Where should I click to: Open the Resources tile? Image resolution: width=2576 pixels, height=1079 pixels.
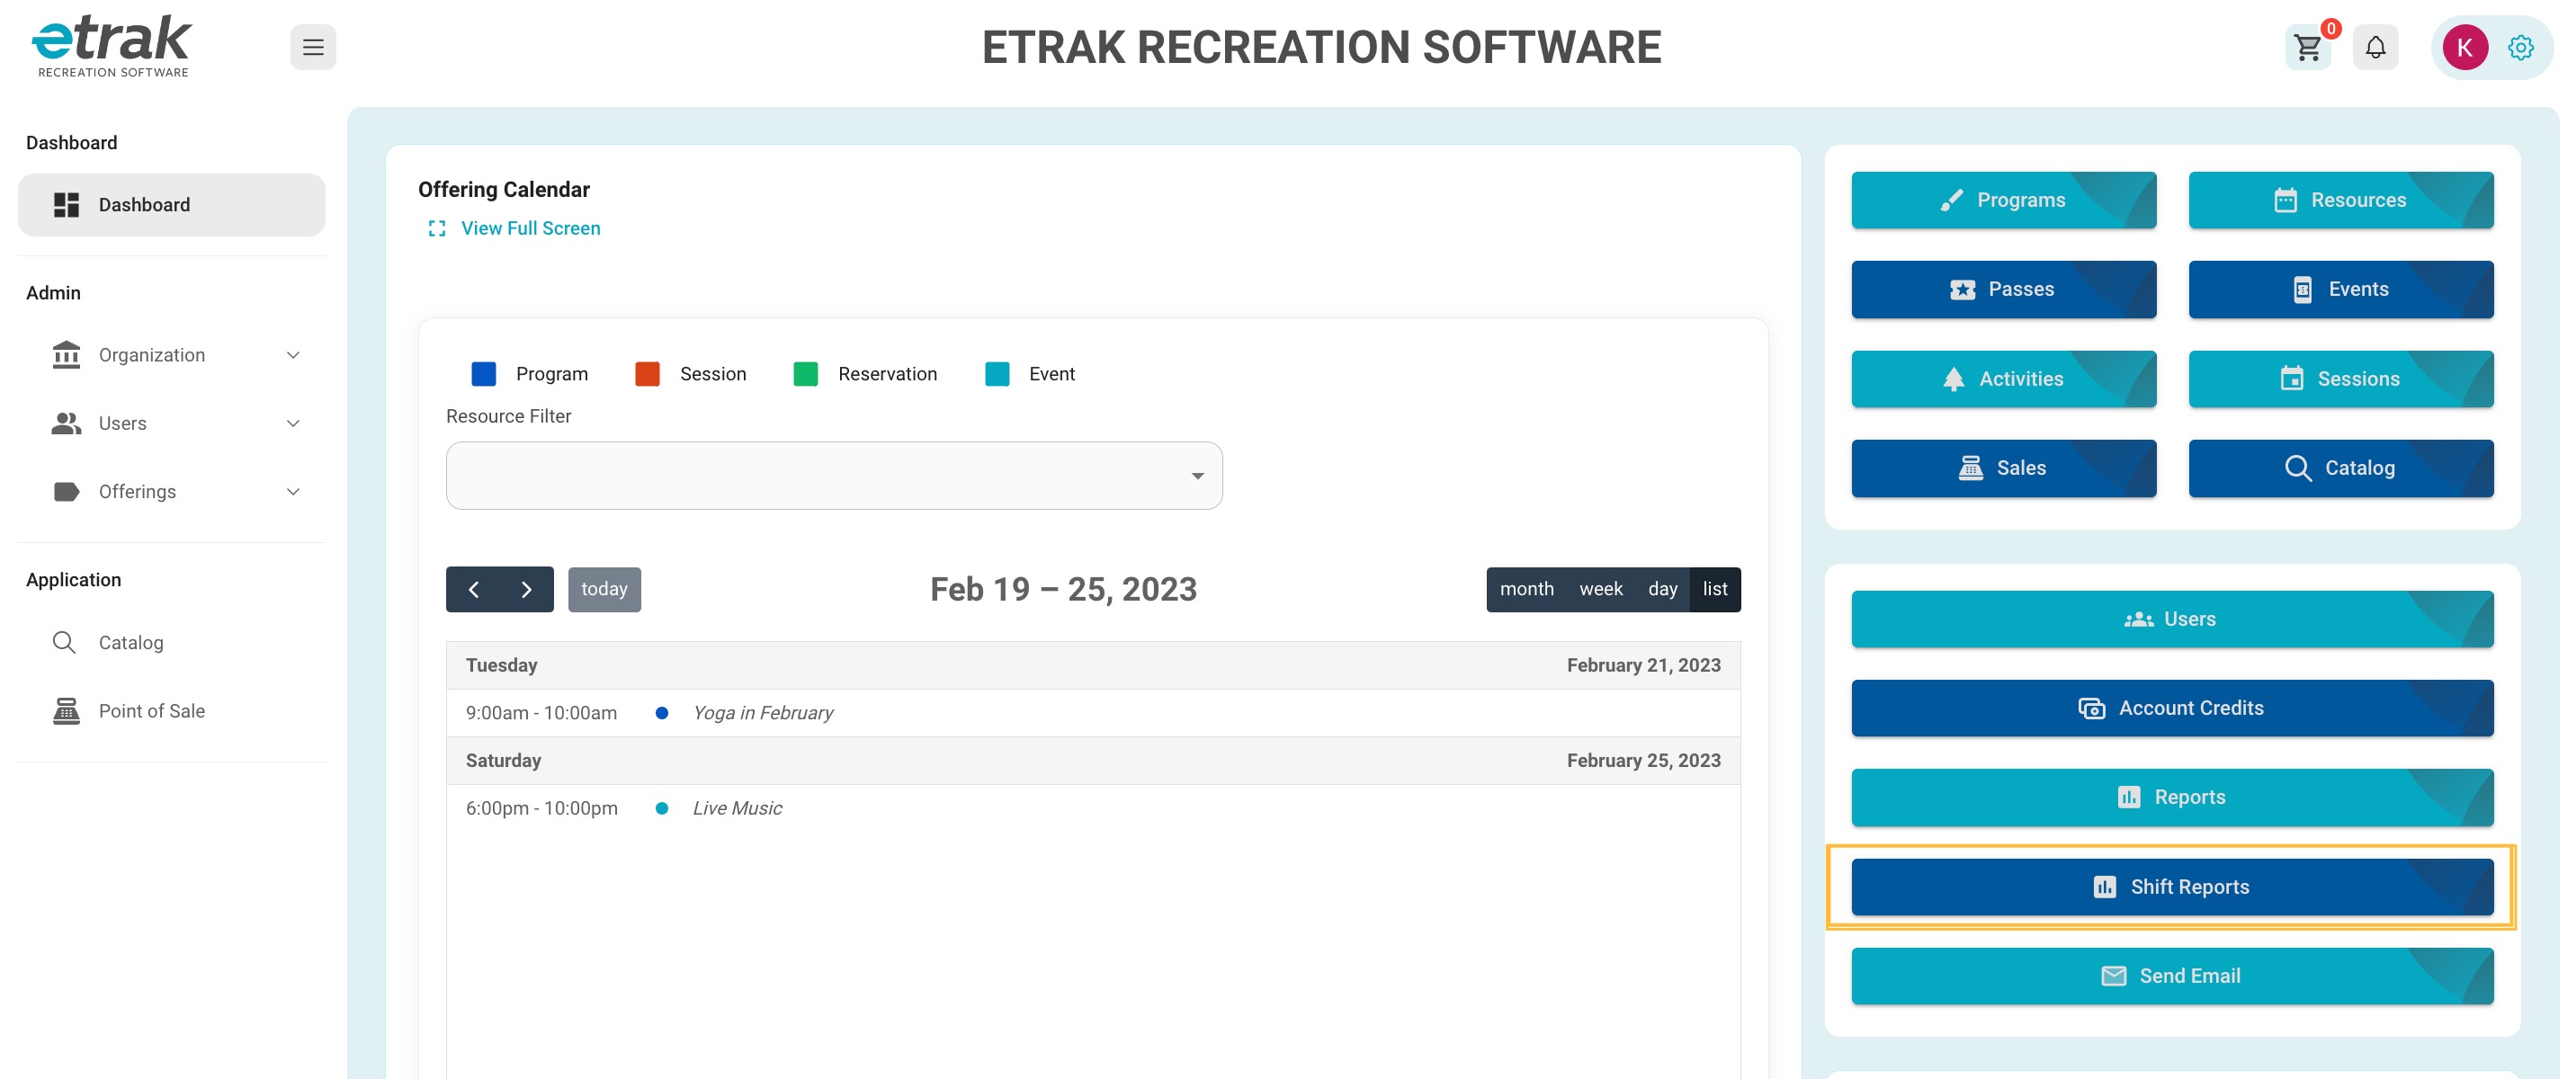click(2341, 200)
